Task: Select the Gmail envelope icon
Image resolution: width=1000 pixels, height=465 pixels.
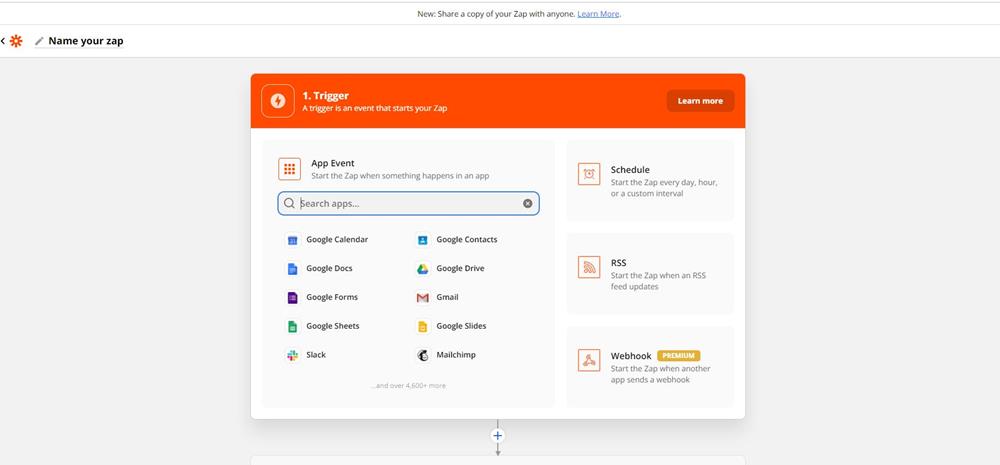Action: (x=422, y=297)
